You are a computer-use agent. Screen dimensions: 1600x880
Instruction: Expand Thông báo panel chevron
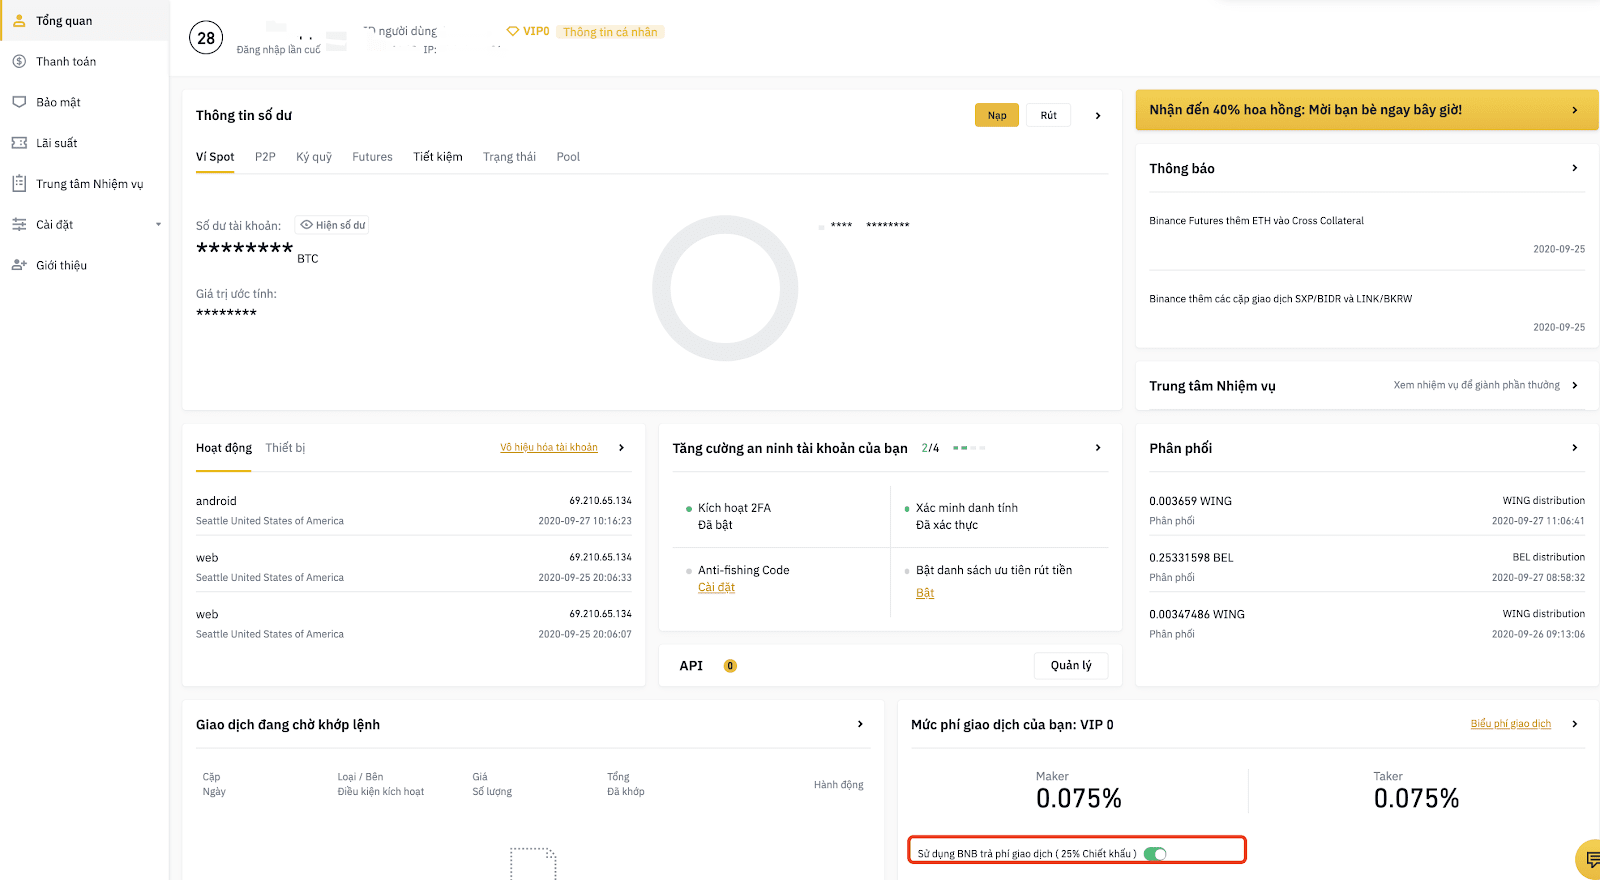1575,168
